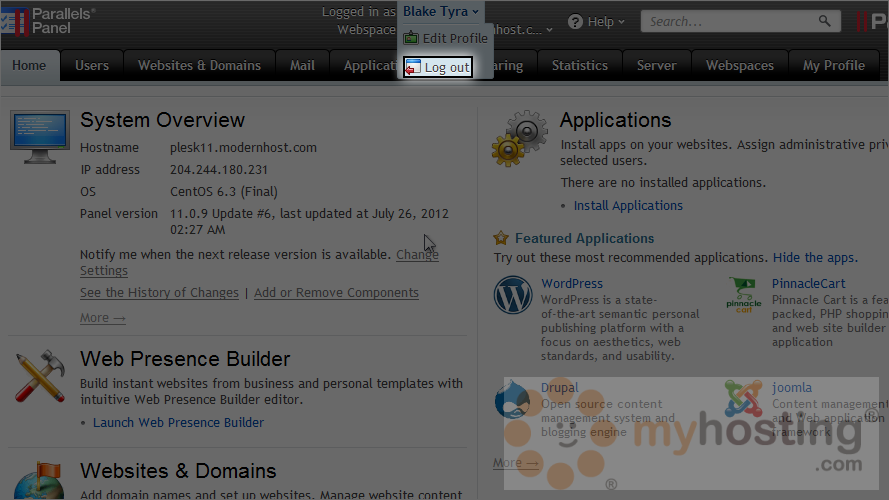Image resolution: width=889 pixels, height=500 pixels.
Task: Open the WordPress application link
Action: pyautogui.click(x=572, y=283)
